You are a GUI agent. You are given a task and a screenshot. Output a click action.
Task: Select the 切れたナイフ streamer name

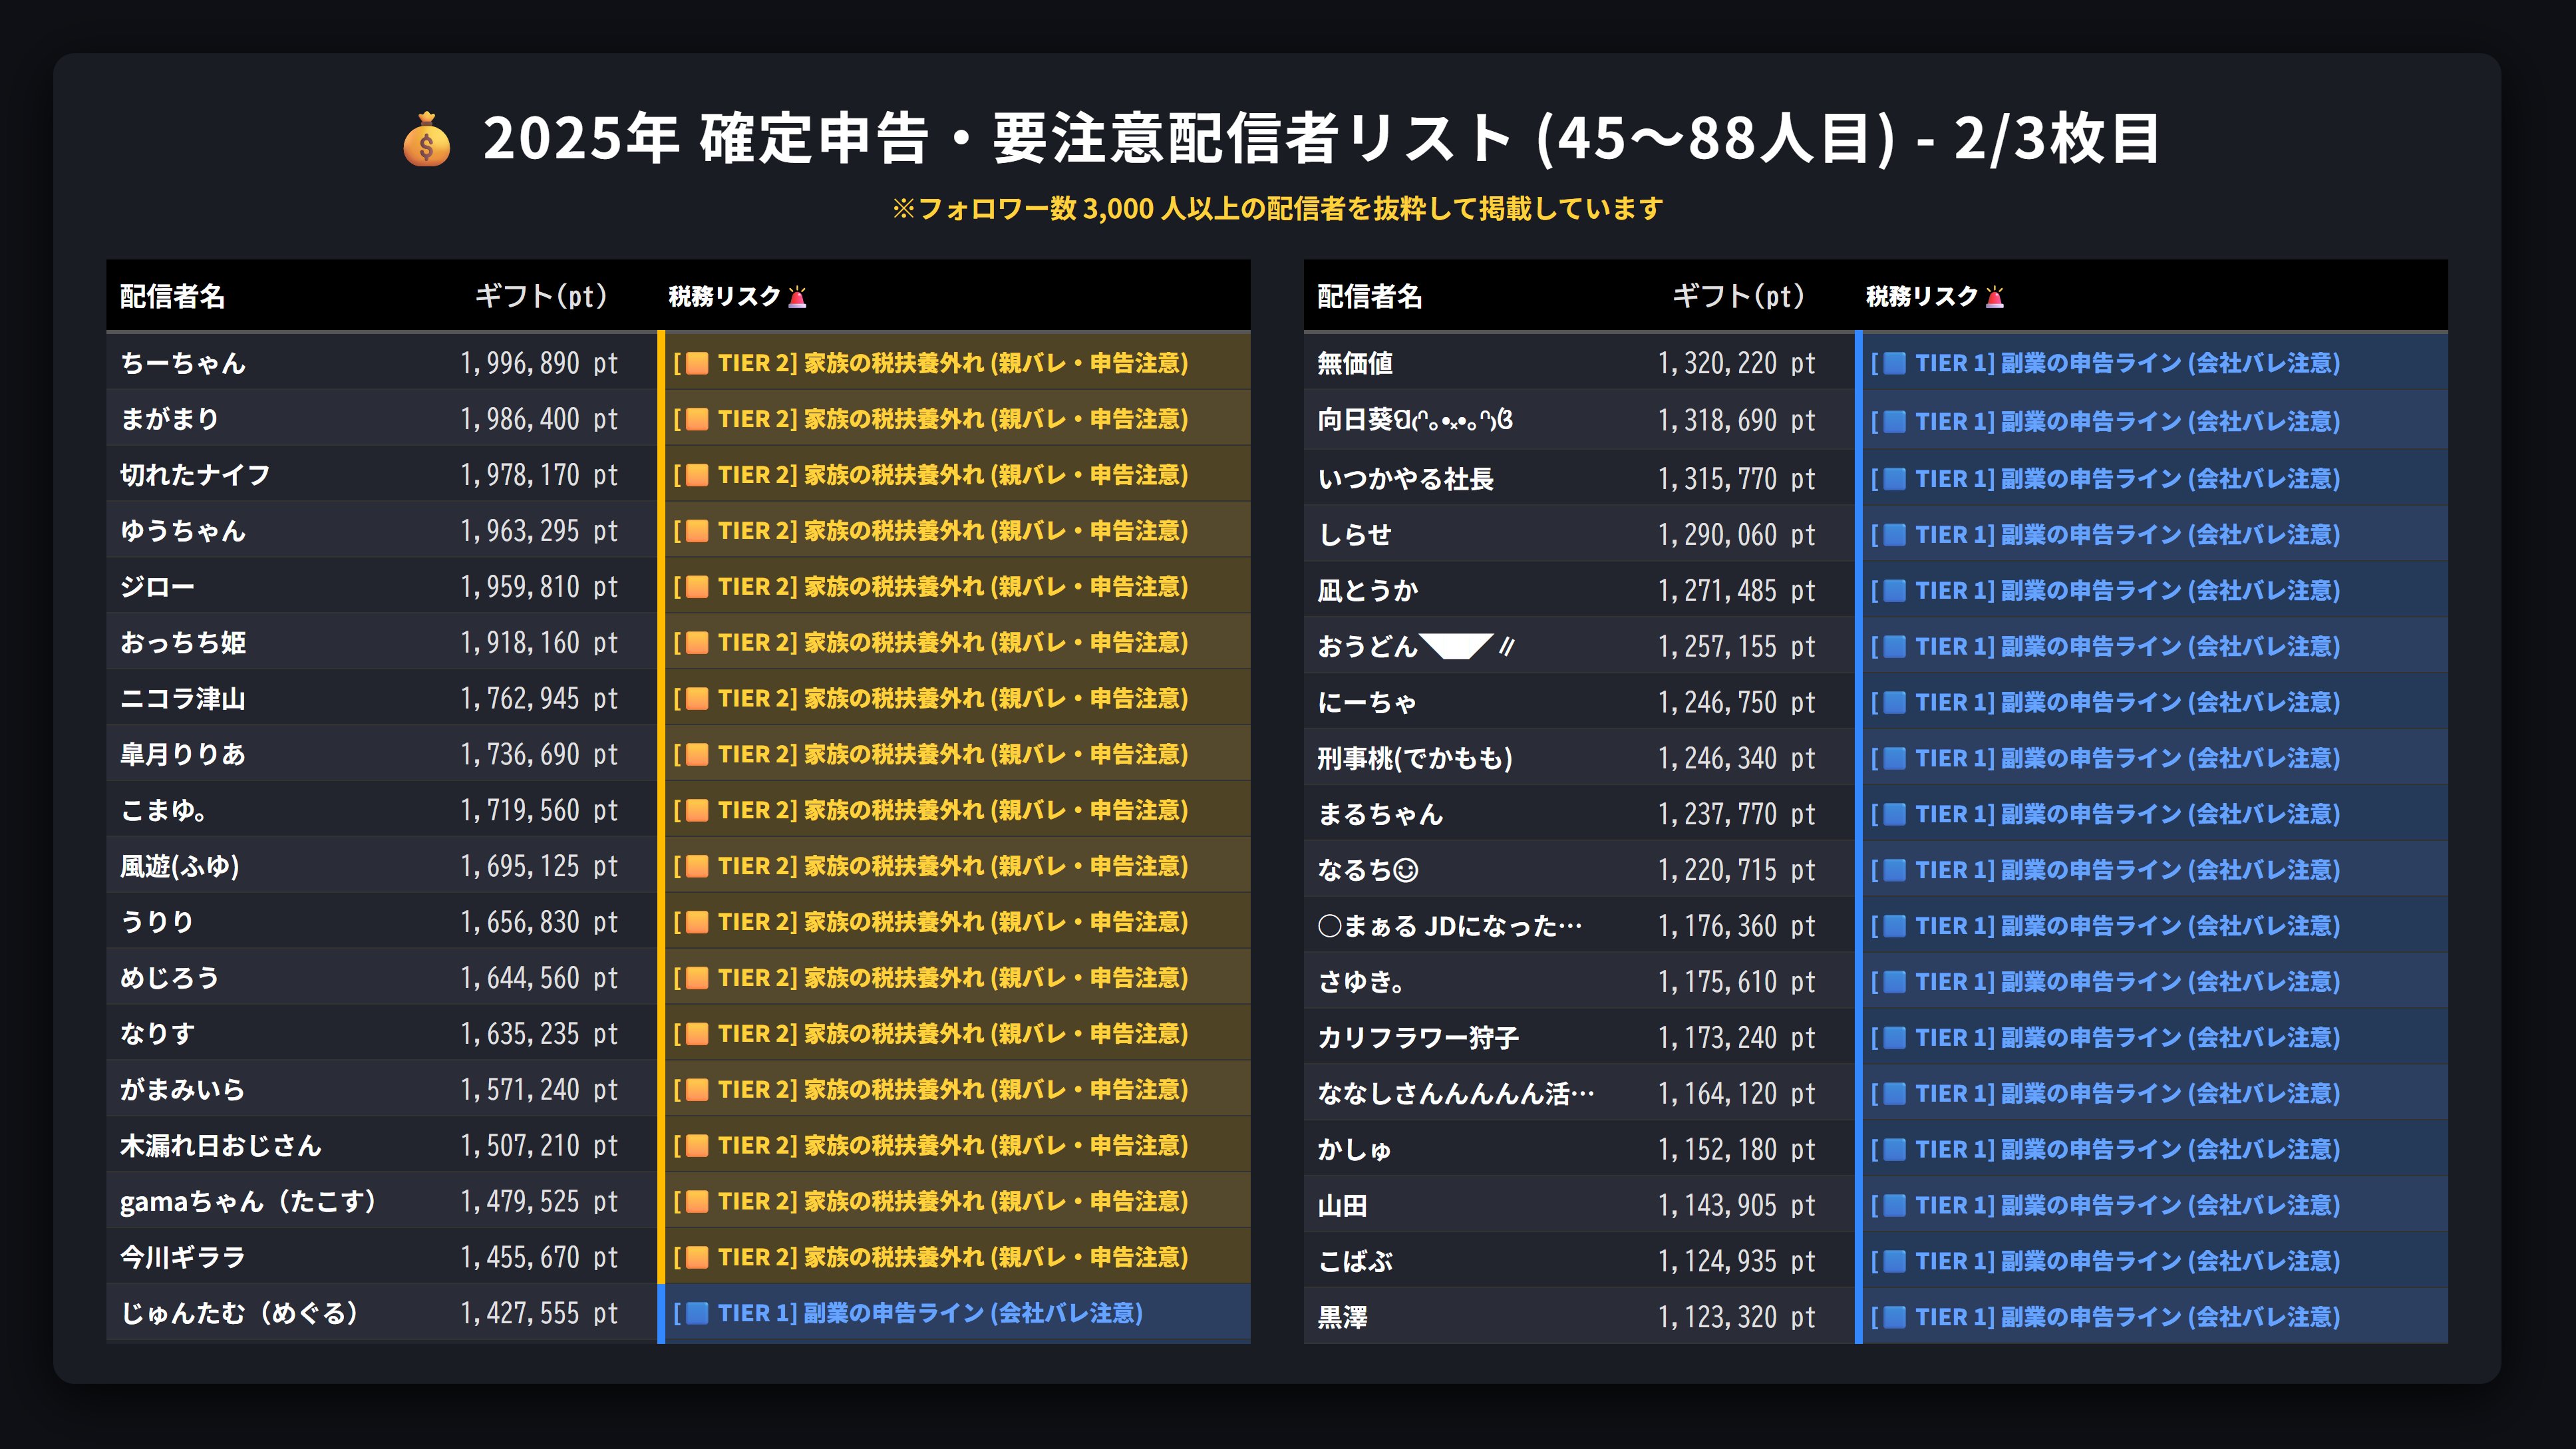point(195,475)
